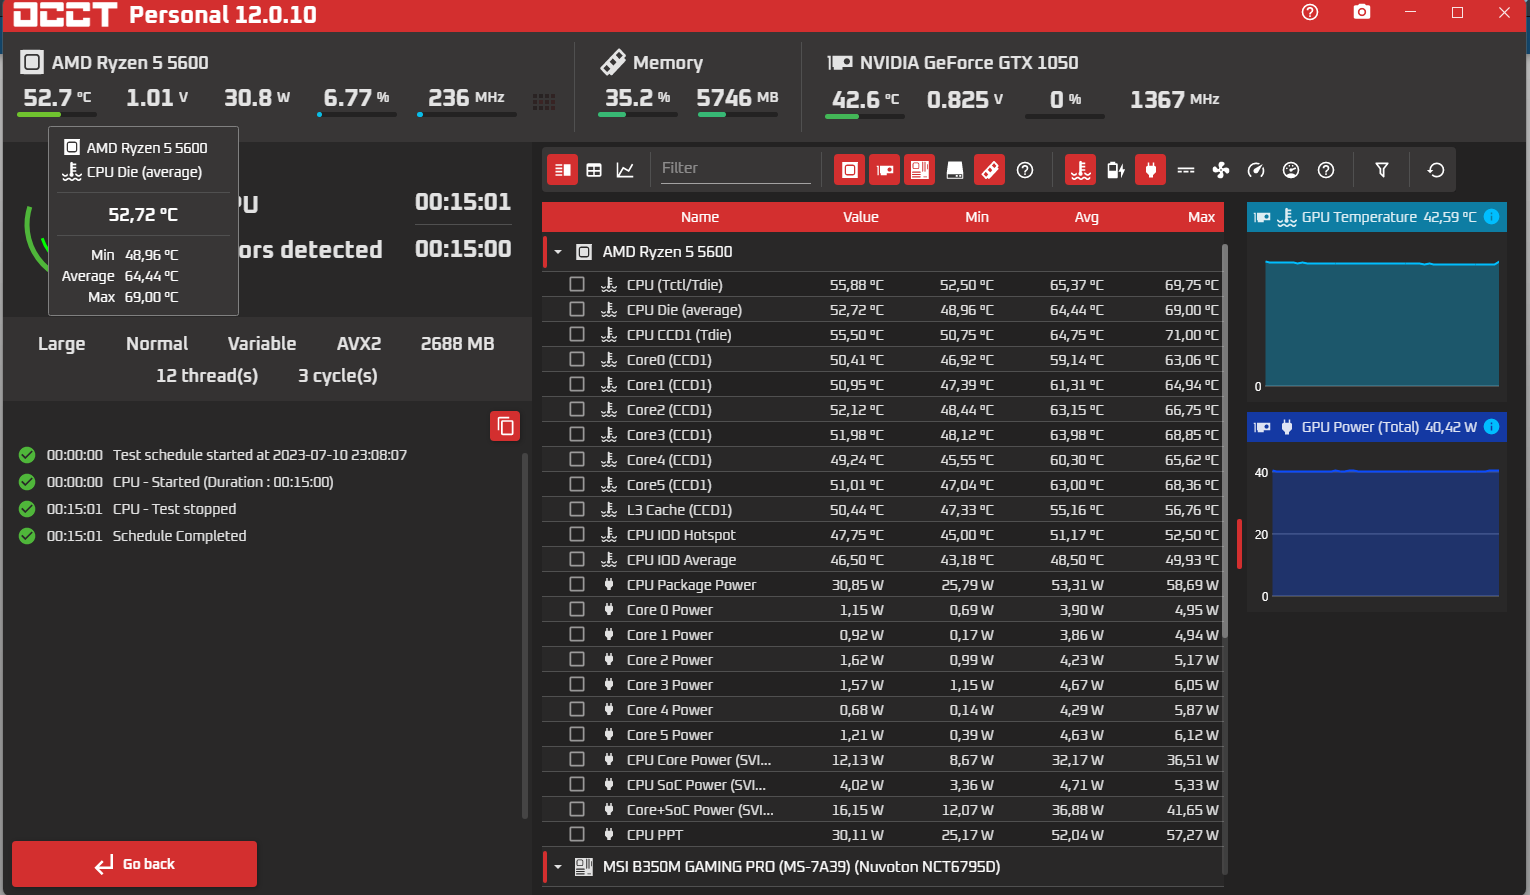
Task: Toggle the unknown sensor type question mark
Action: coord(1326,170)
